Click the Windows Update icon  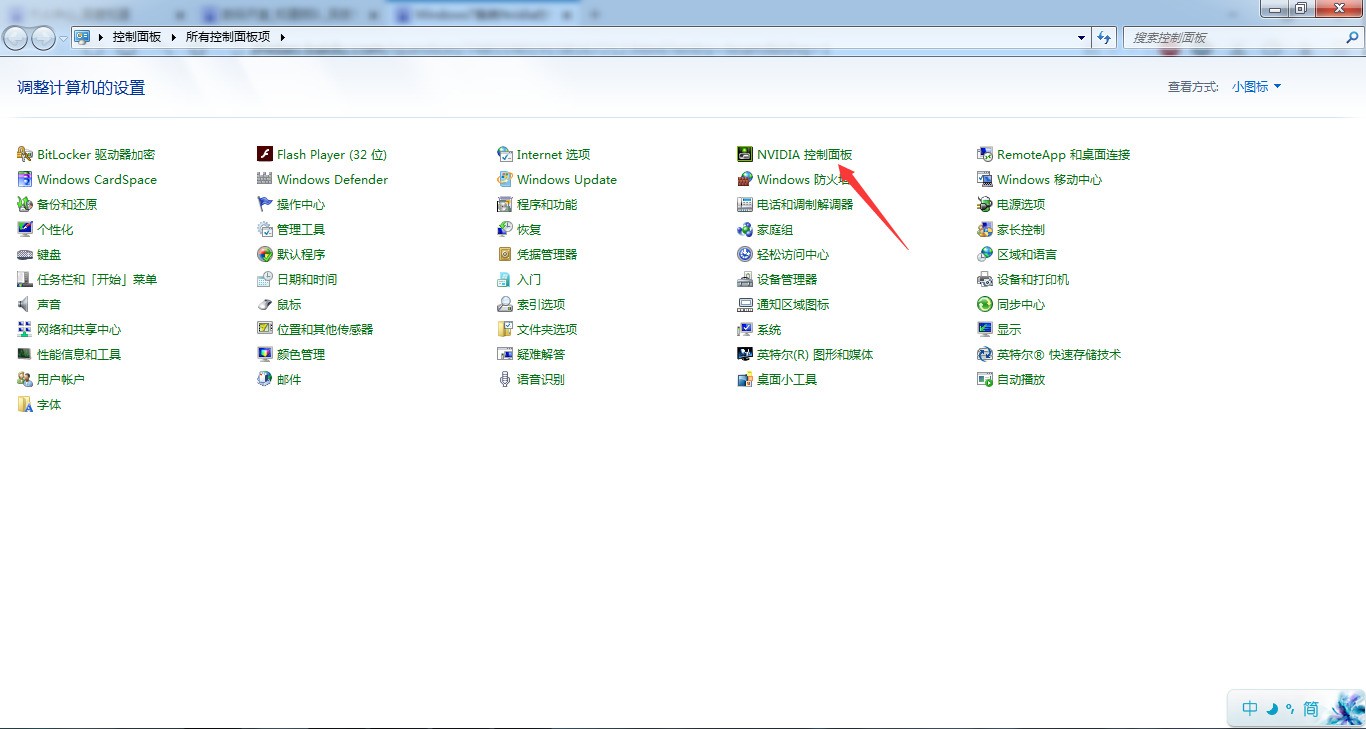[x=505, y=179]
